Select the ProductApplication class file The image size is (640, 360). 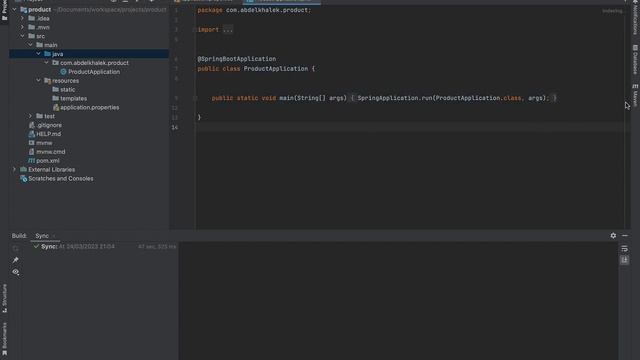point(94,72)
